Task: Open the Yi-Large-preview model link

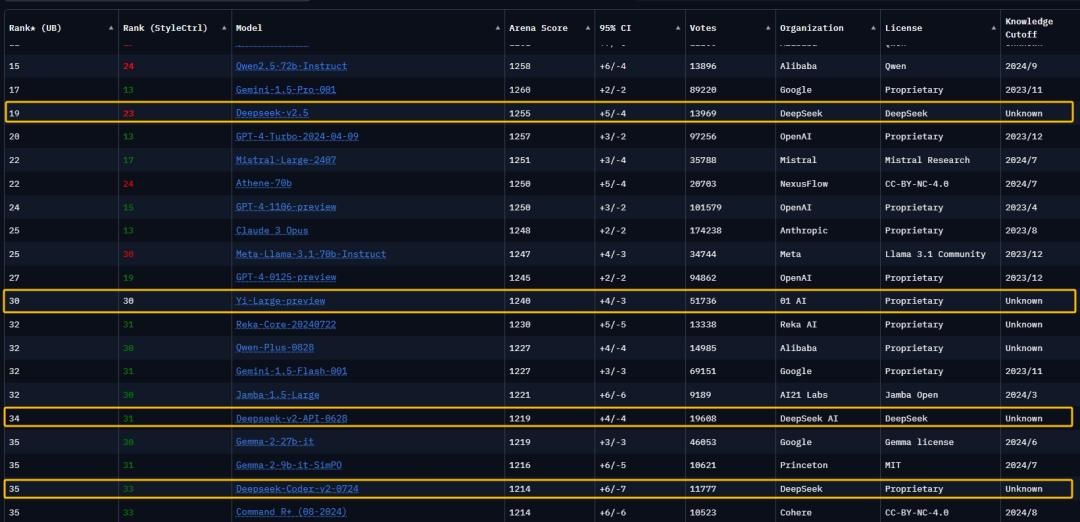Action: click(x=280, y=301)
